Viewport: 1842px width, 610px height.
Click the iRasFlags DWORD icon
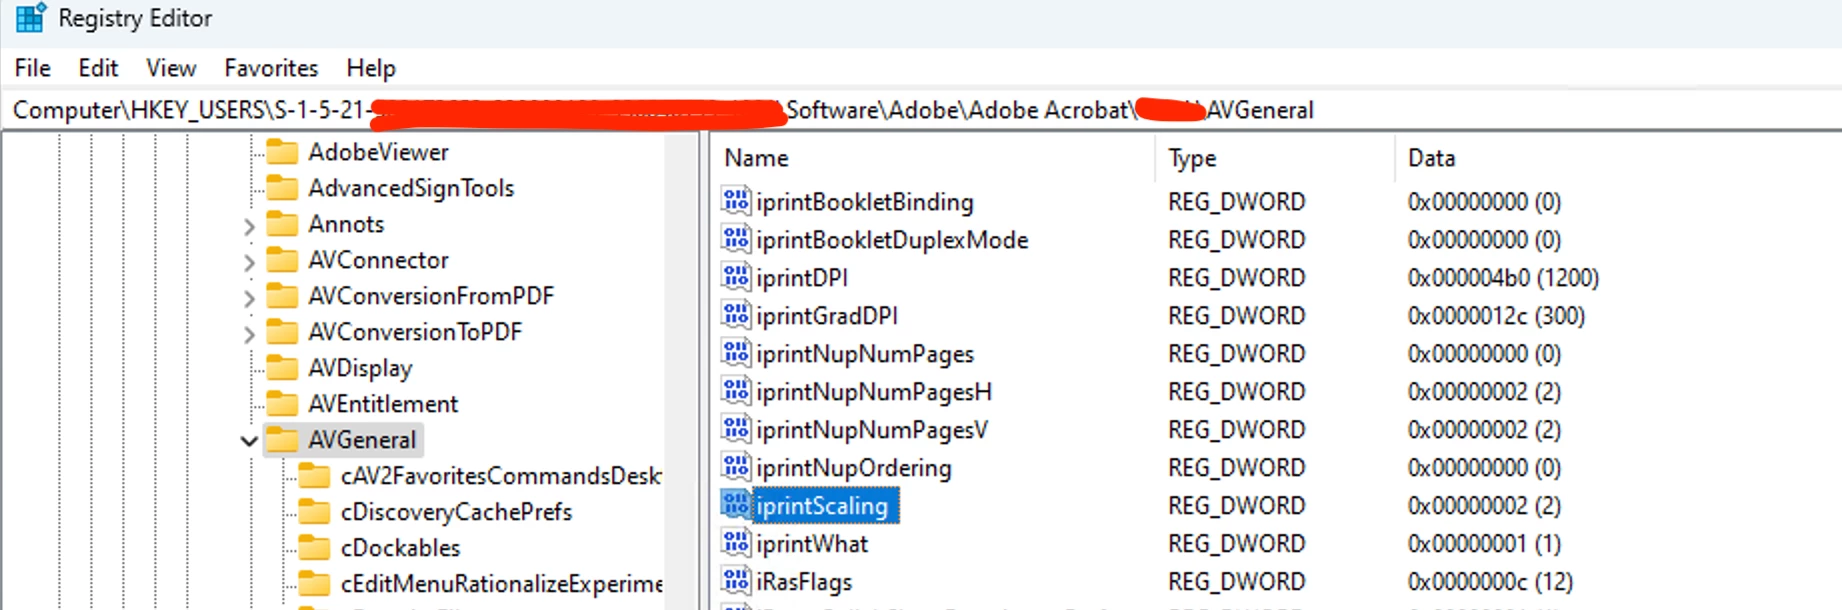(x=736, y=581)
